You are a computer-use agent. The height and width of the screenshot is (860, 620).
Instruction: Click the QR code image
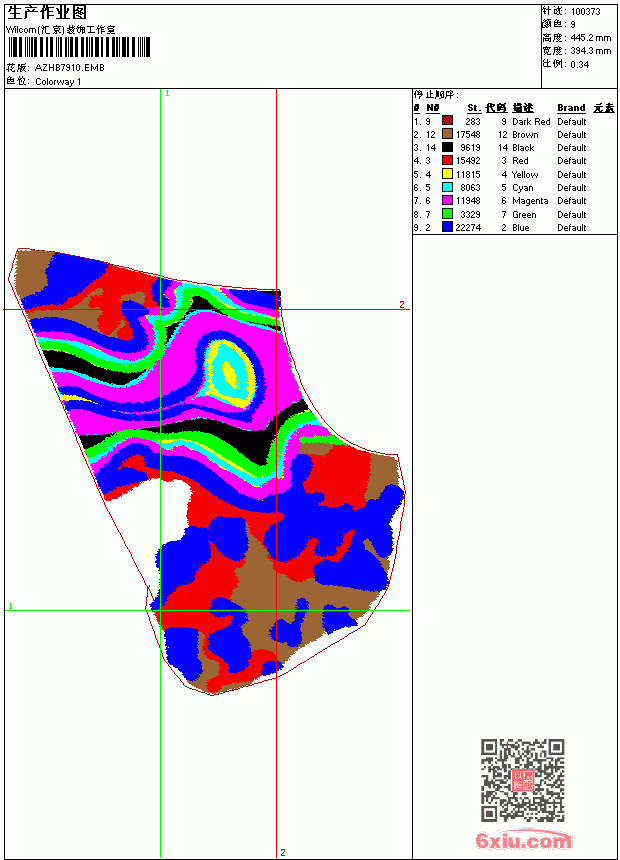(523, 780)
